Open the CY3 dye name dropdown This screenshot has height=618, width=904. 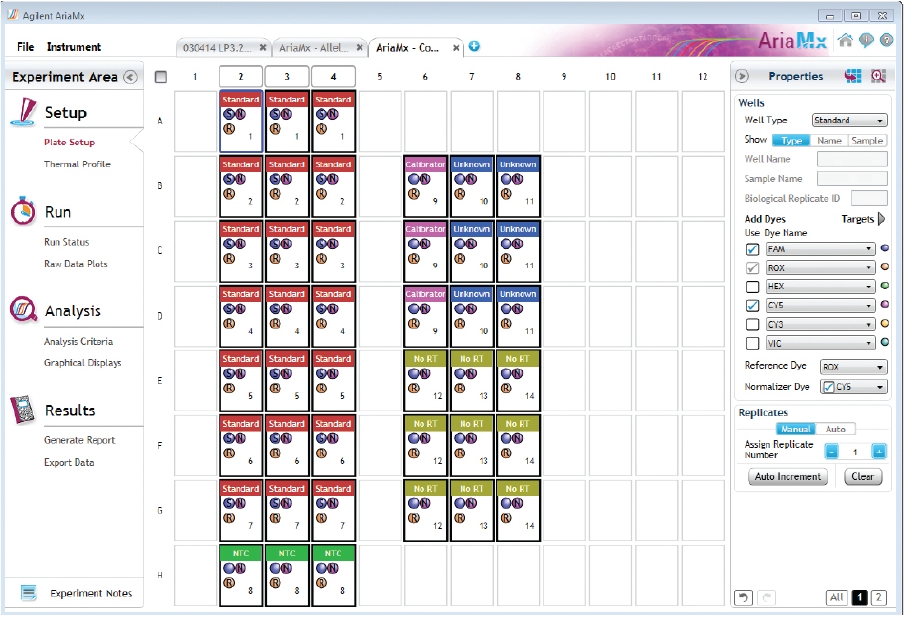click(820, 324)
